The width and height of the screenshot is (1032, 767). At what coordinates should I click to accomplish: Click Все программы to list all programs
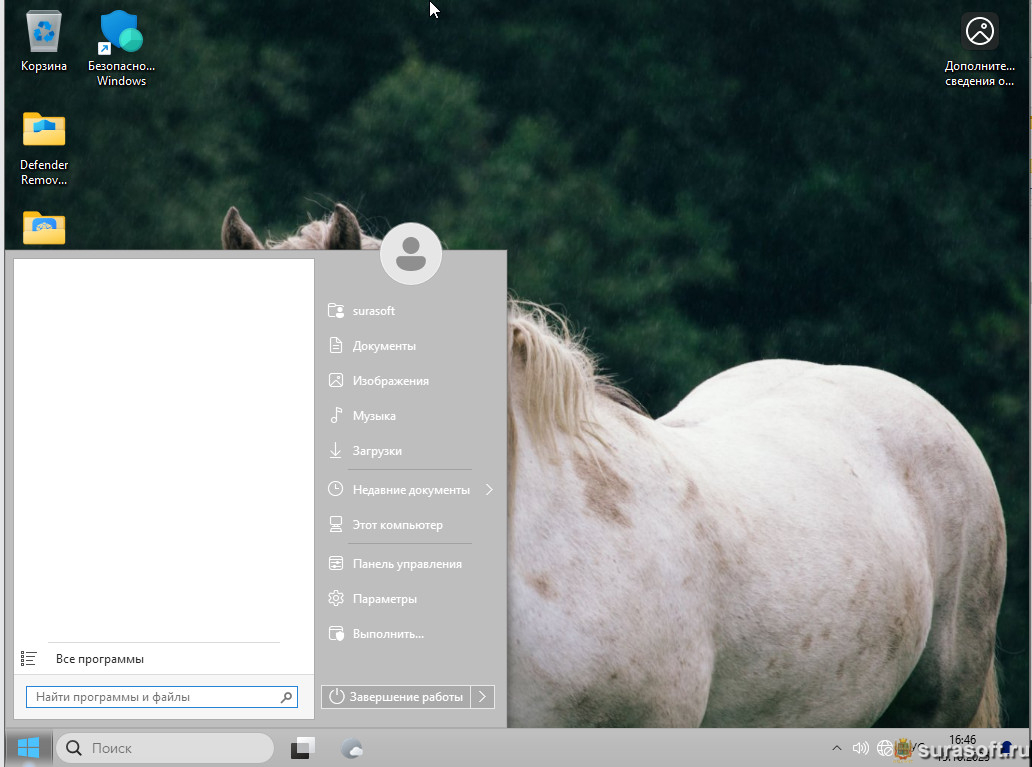click(99, 659)
